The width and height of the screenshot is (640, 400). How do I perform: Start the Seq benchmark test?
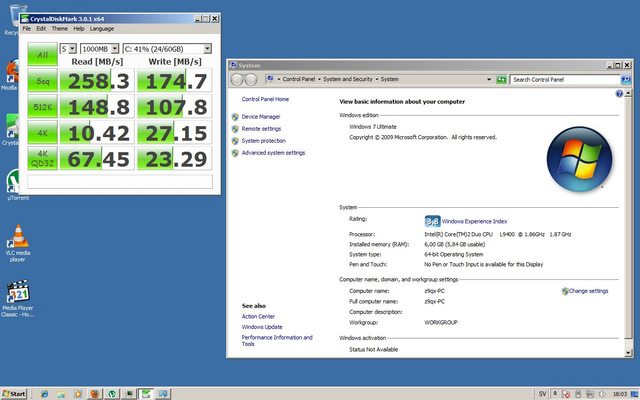click(42, 81)
